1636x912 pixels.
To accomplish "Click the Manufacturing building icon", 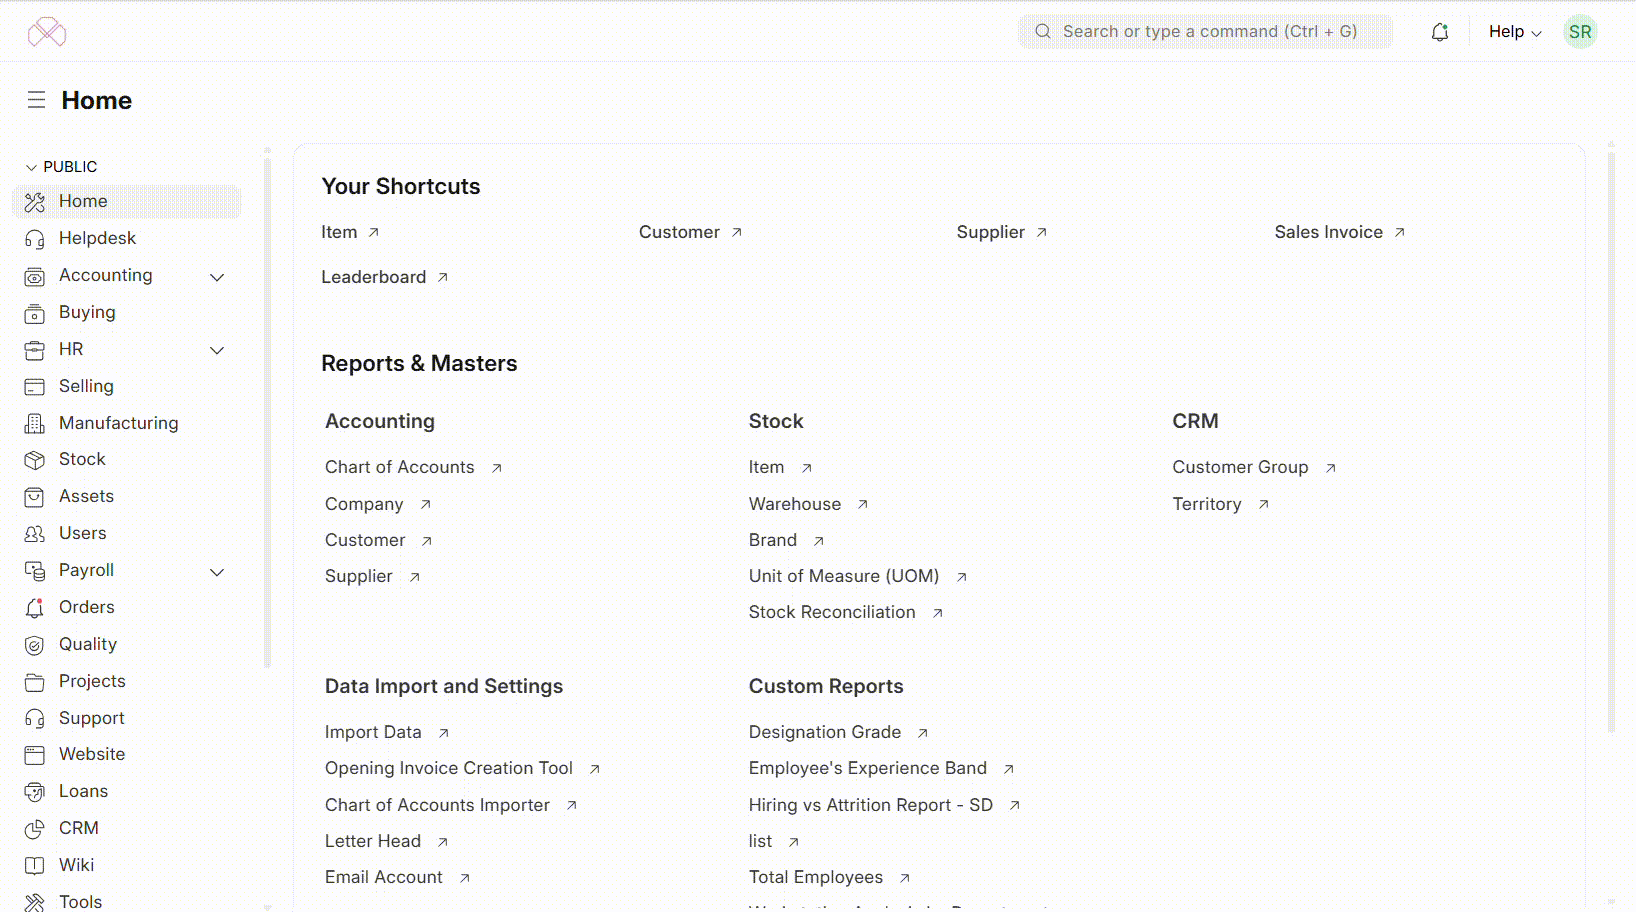I will (x=35, y=424).
